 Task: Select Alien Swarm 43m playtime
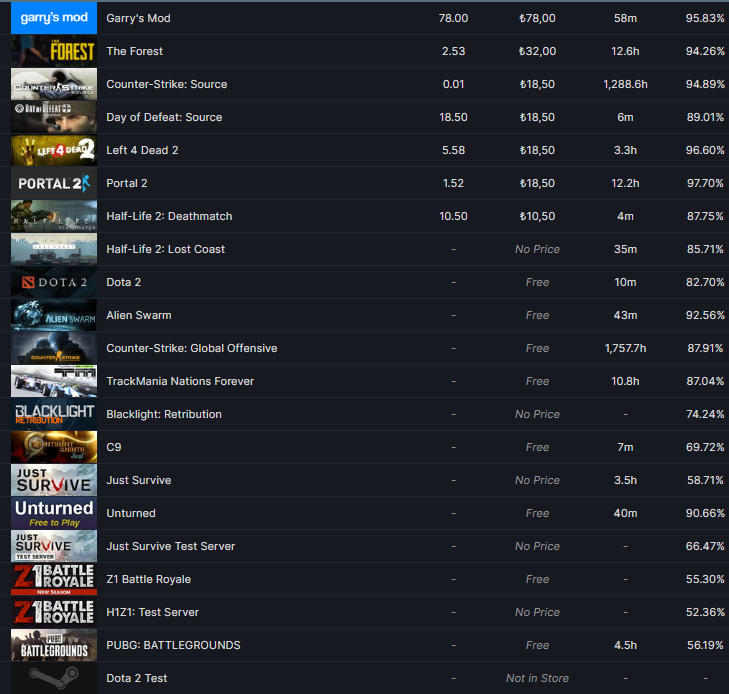(625, 315)
